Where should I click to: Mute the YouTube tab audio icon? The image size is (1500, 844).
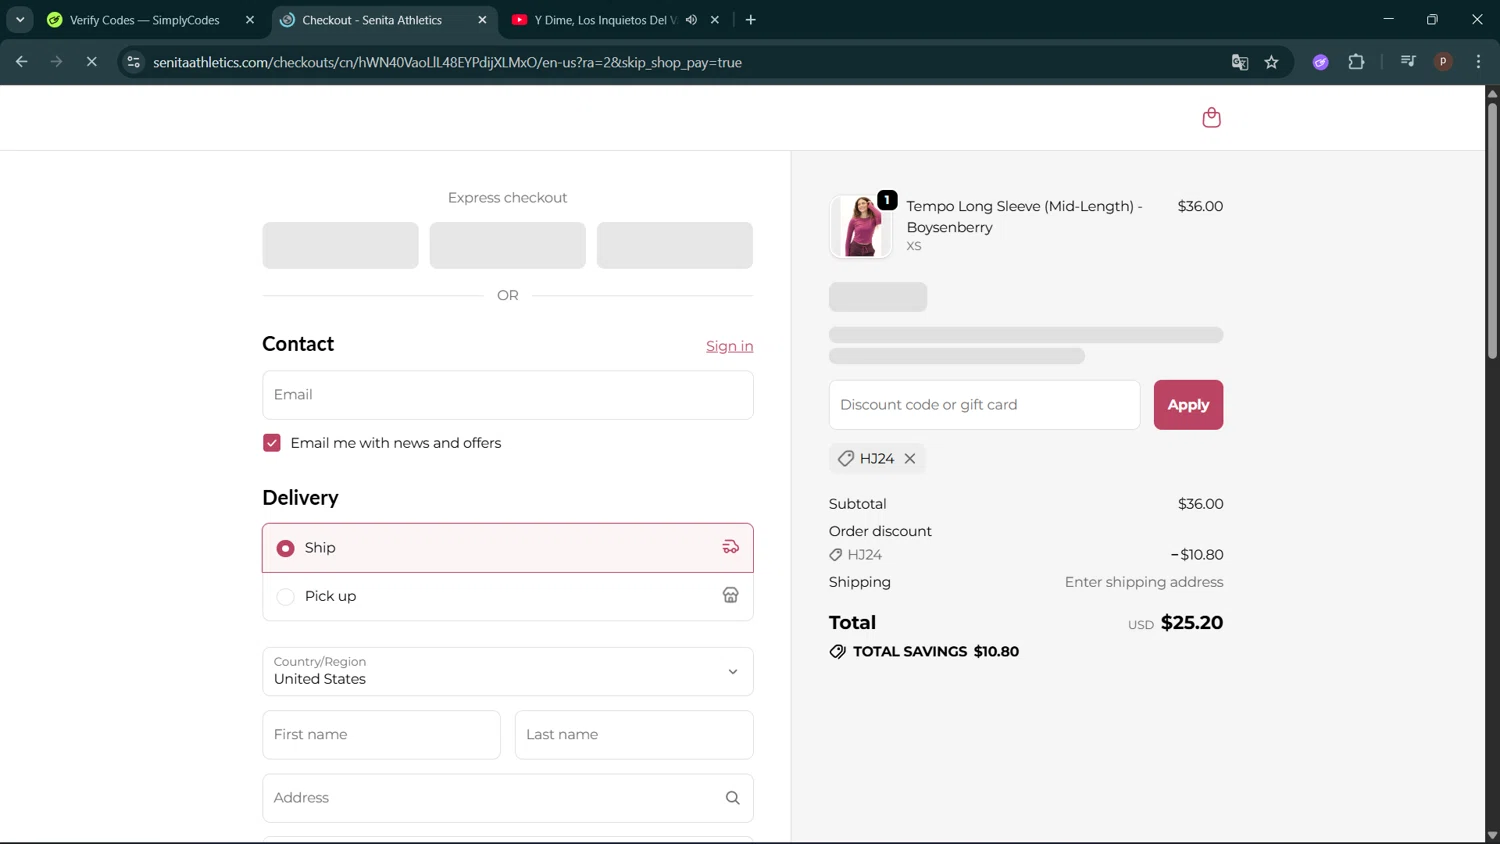coord(691,20)
